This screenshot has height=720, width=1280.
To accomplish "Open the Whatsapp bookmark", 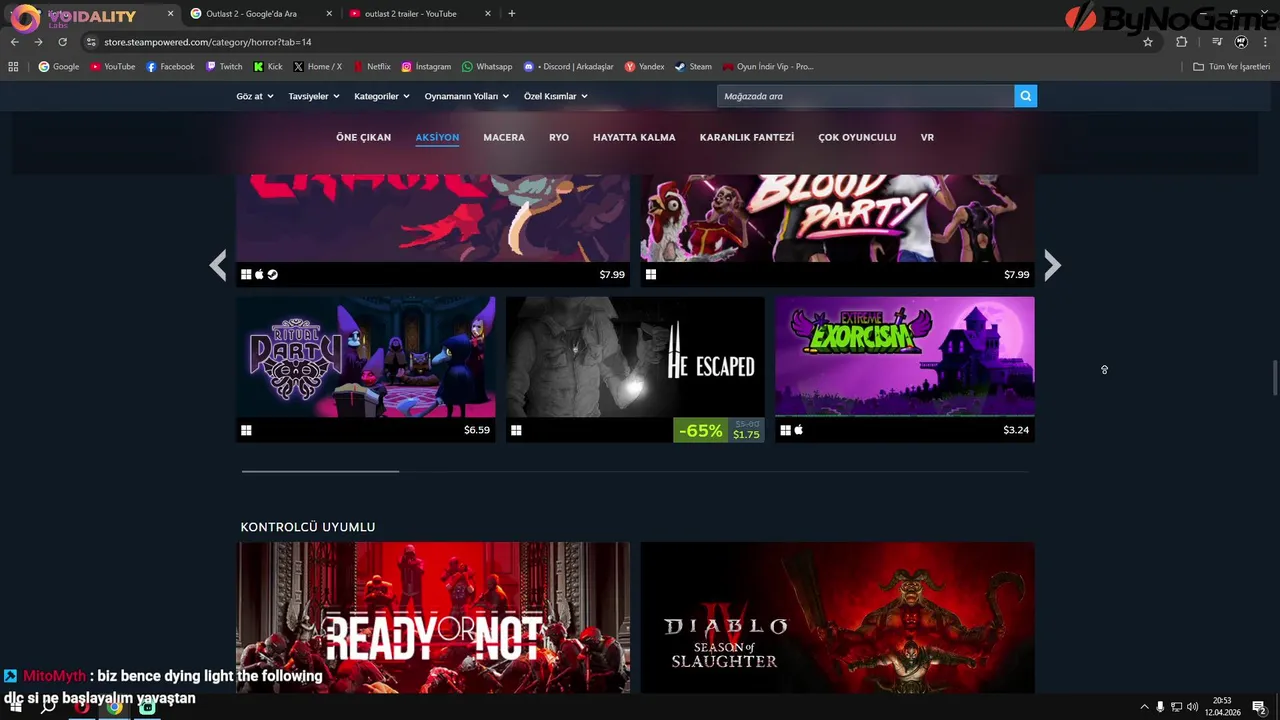I will (487, 67).
